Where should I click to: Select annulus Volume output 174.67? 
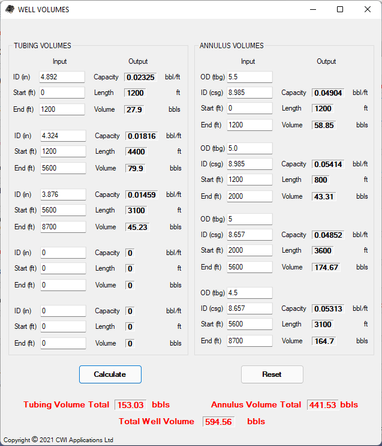pos(326,267)
